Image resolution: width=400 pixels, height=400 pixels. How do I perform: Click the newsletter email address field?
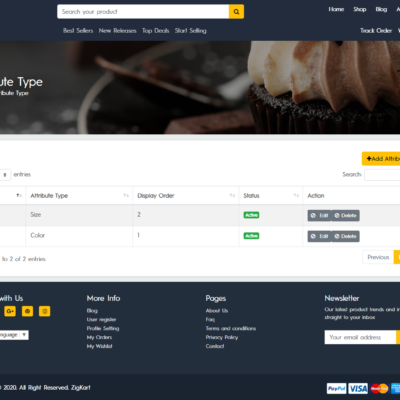coord(360,337)
